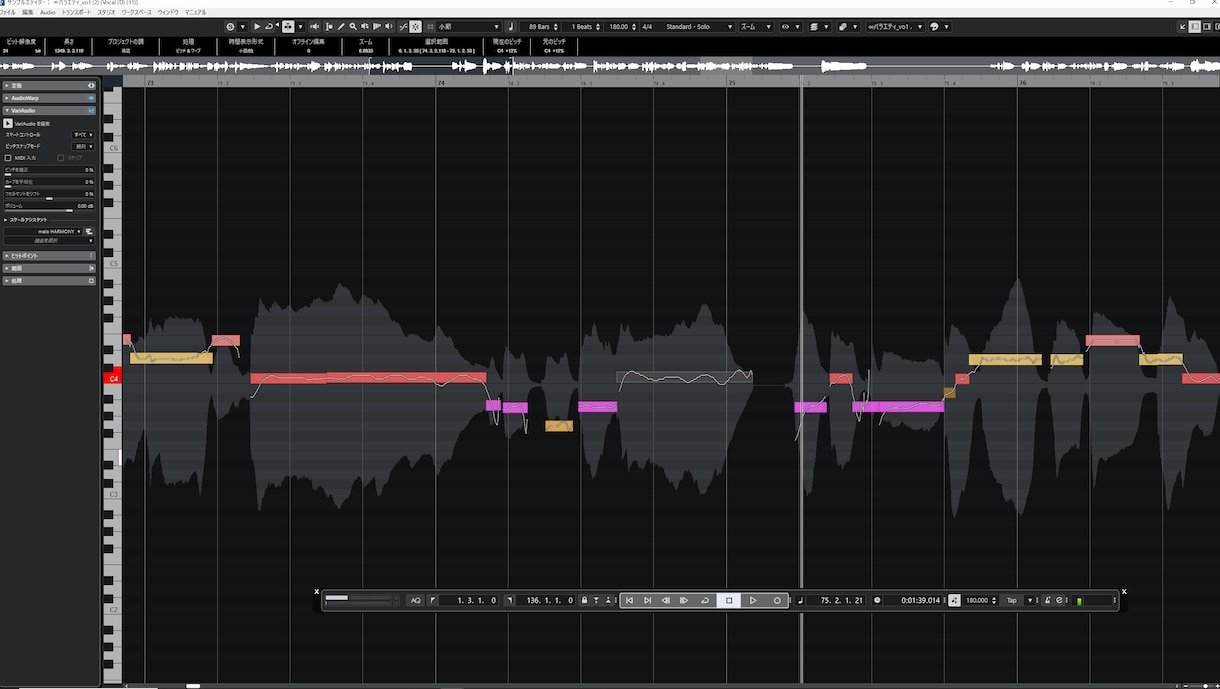
Task: Select the range selection tool icon
Action: click(x=329, y=26)
